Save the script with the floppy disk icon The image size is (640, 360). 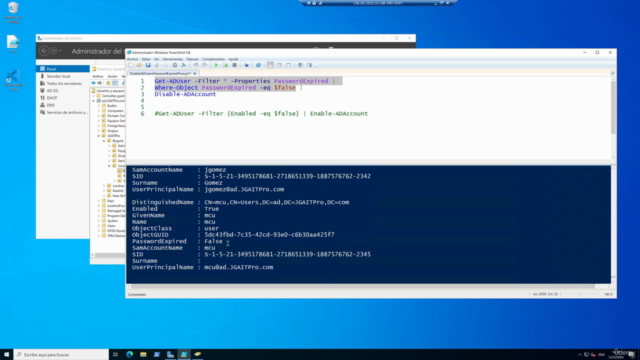(148, 65)
